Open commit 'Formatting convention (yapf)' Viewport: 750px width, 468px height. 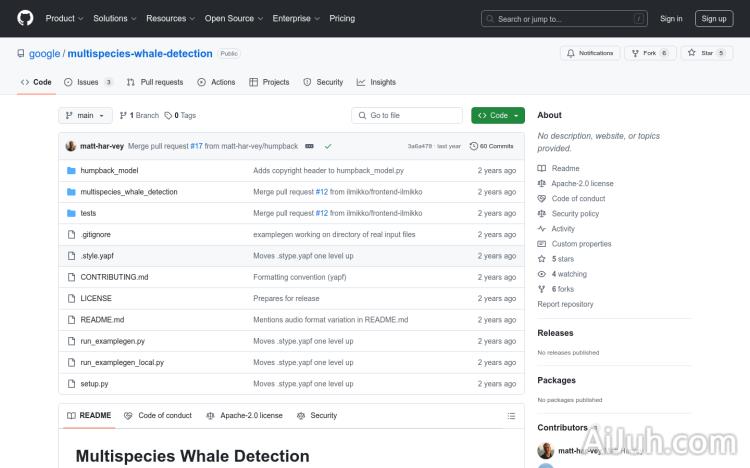pyautogui.click(x=299, y=277)
